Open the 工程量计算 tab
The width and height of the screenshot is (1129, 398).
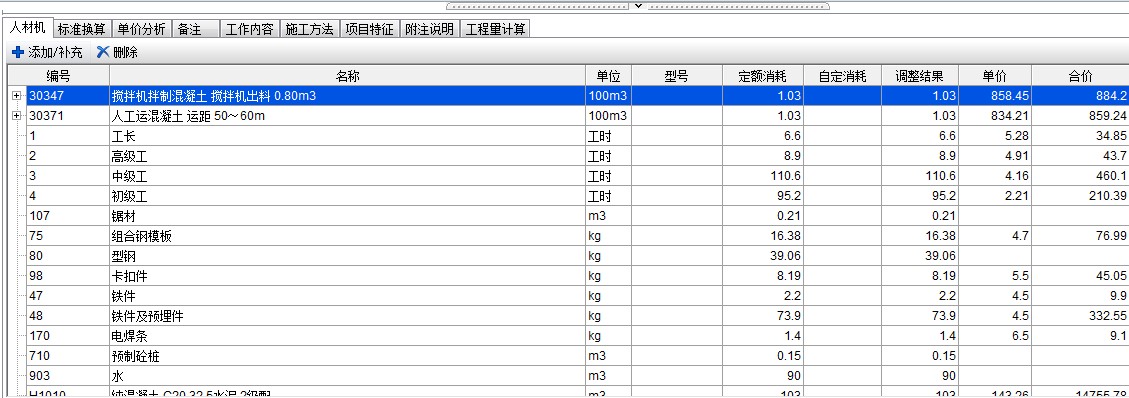(x=495, y=29)
